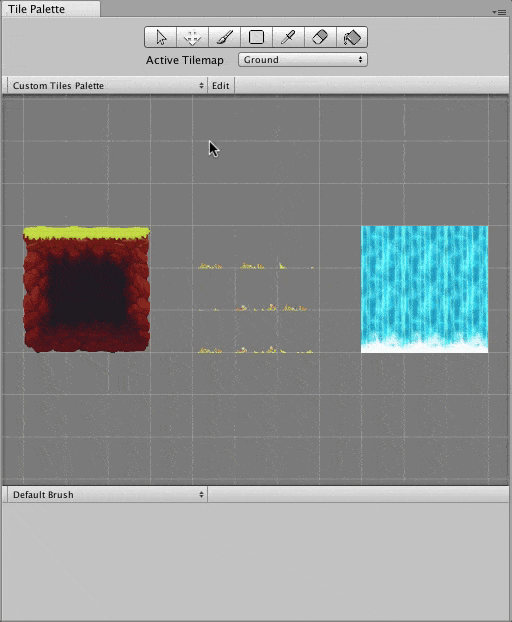The image size is (512, 622).
Task: Choose the Move selection tool
Action: [x=192, y=37]
